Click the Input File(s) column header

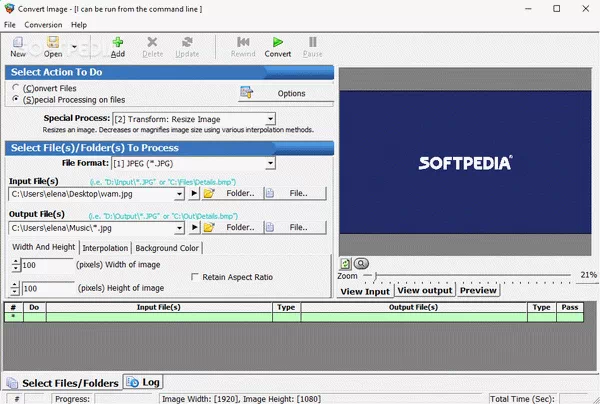point(159,307)
